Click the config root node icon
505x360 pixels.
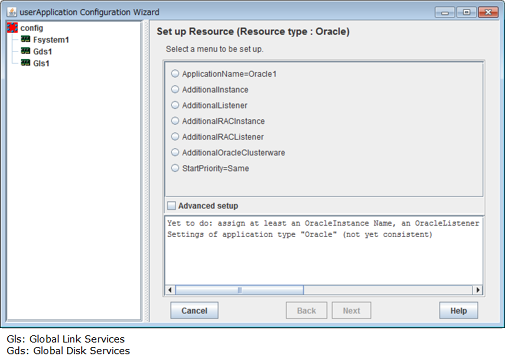click(x=12, y=28)
